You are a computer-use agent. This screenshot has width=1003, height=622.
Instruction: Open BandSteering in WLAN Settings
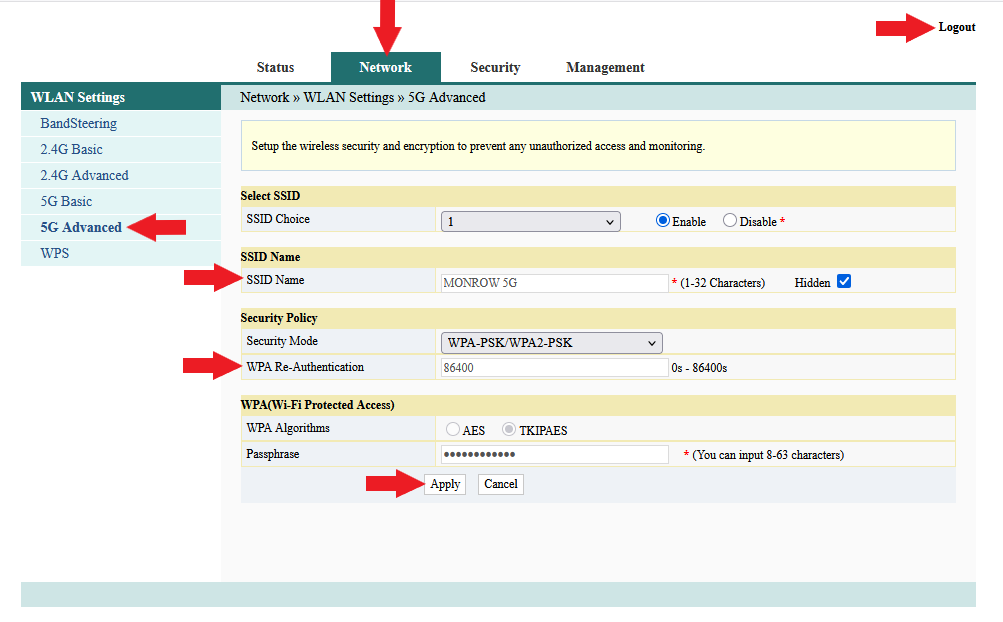pos(79,124)
